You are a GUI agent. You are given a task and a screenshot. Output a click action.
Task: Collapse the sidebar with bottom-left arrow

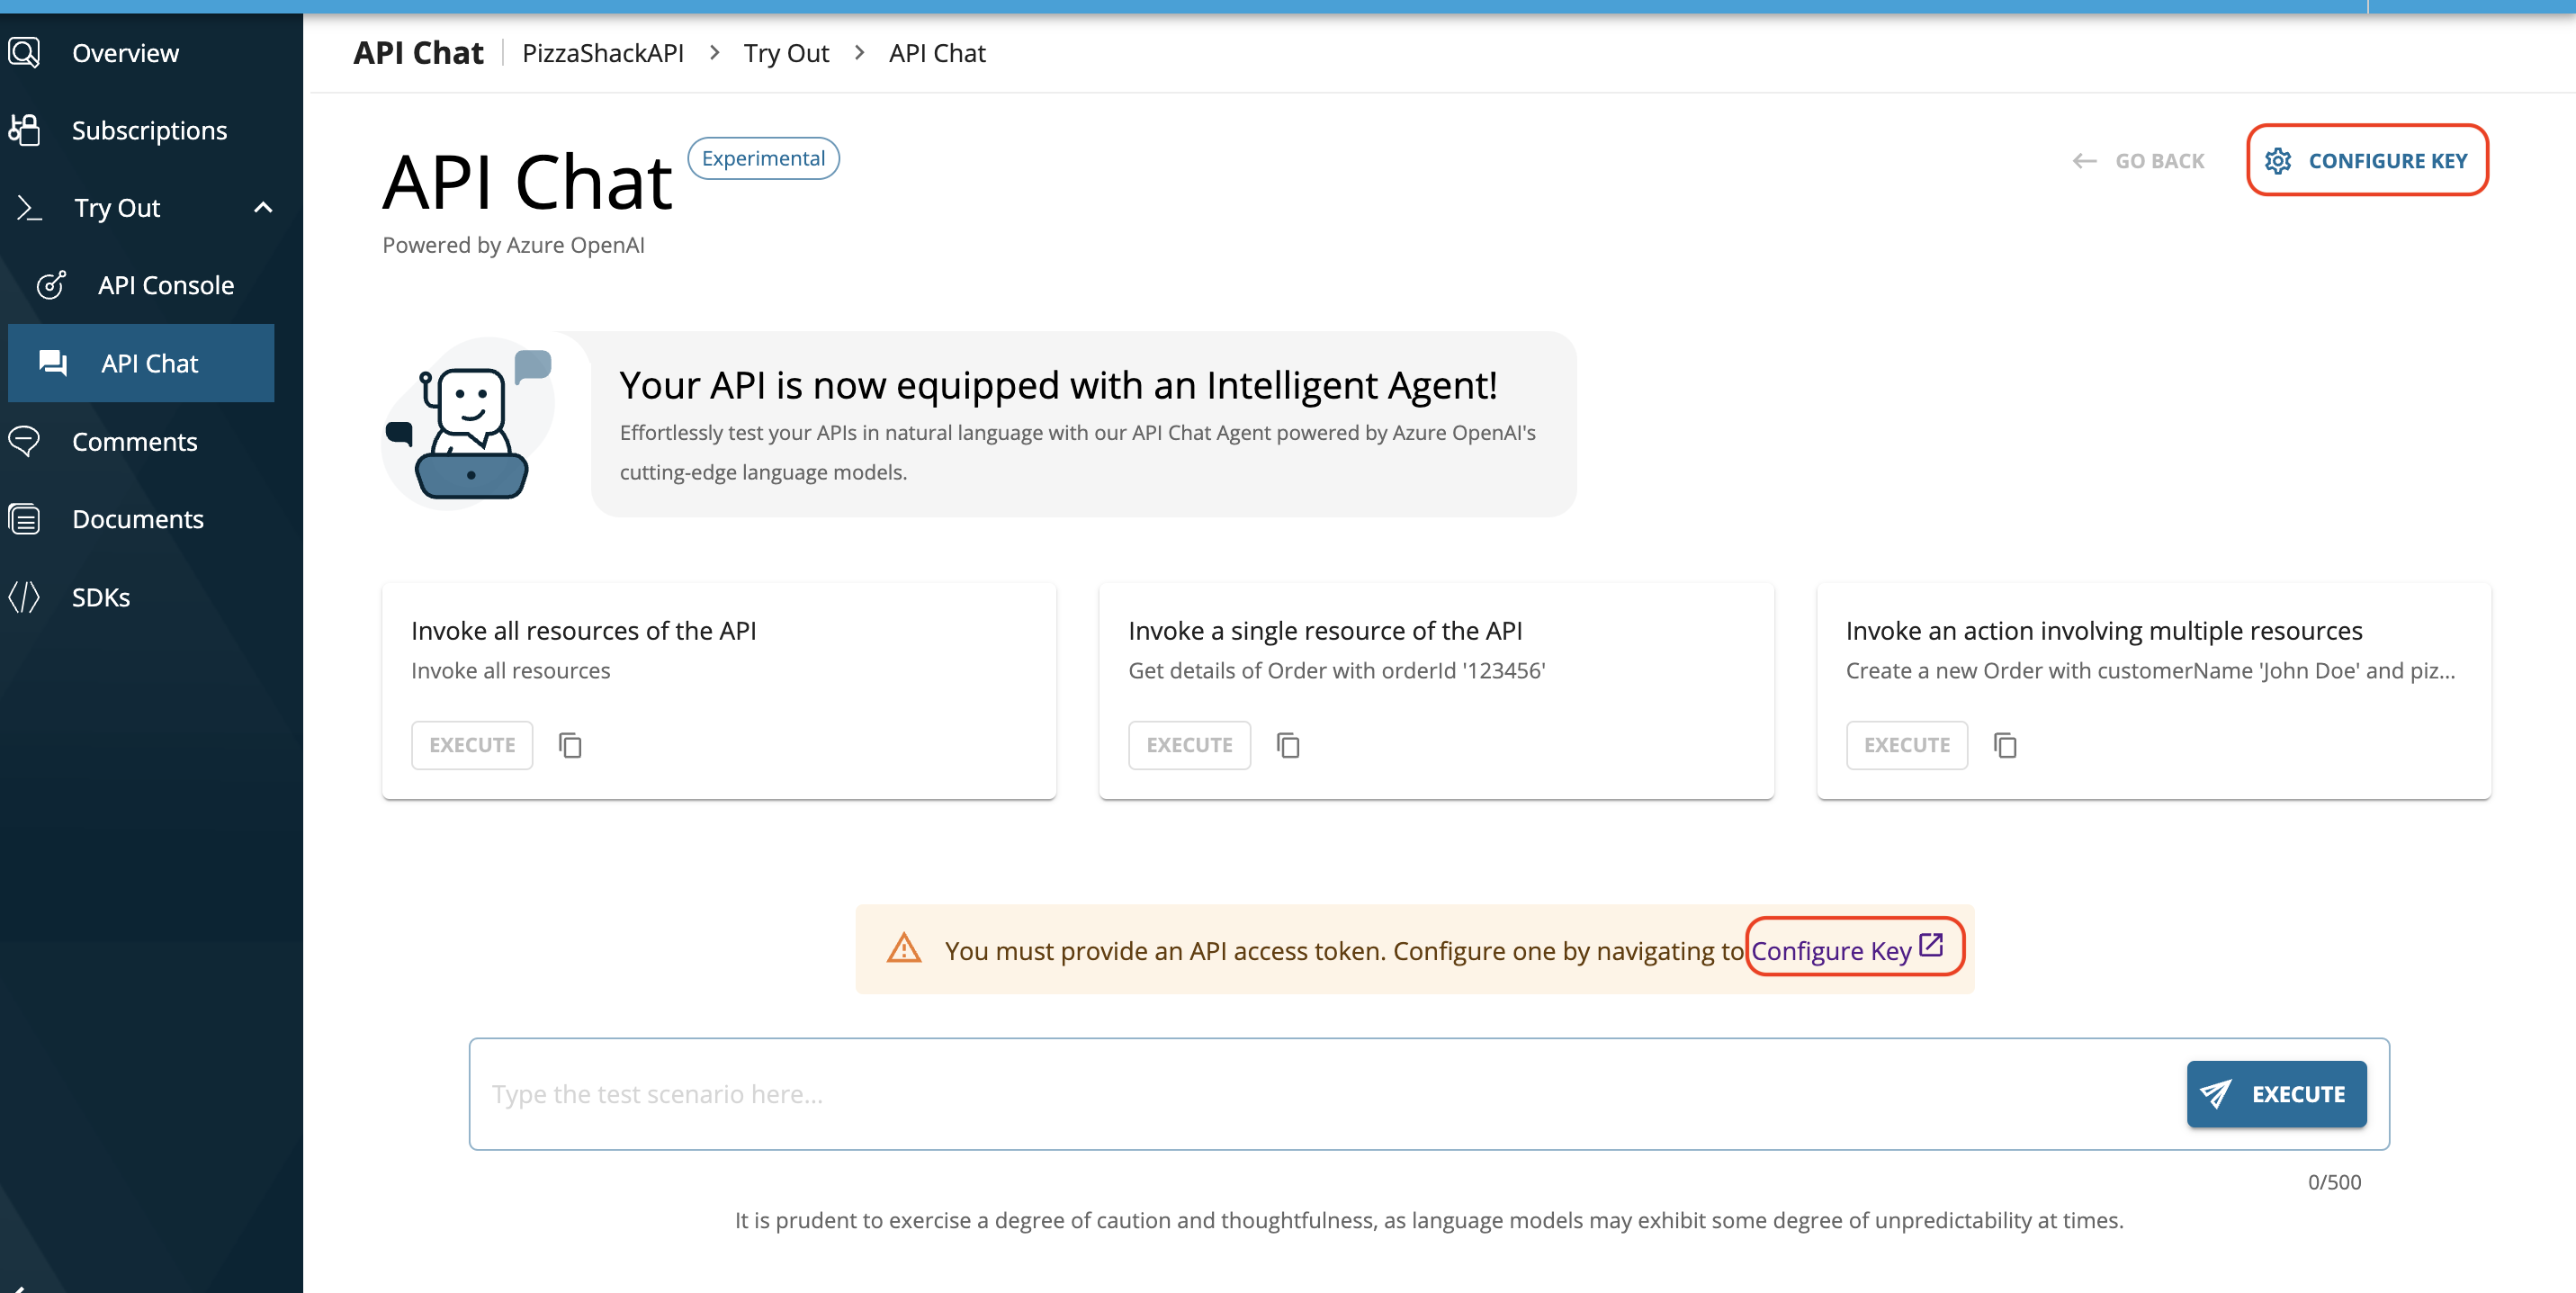click(x=18, y=1288)
